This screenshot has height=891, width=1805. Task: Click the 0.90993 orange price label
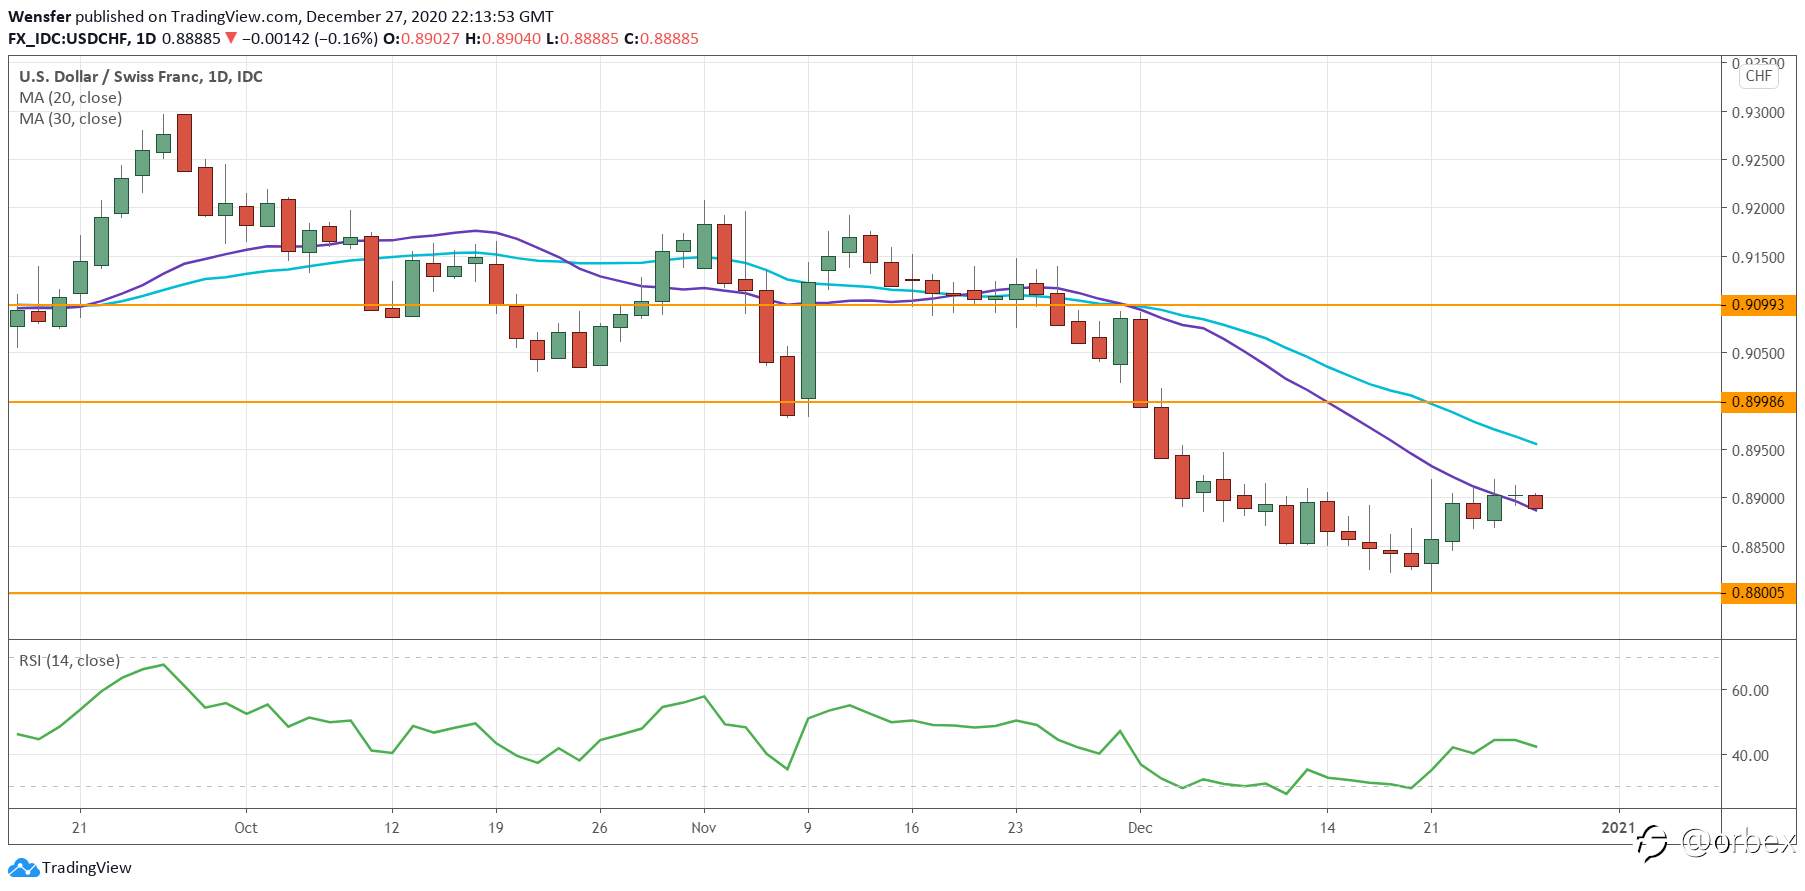point(1758,305)
